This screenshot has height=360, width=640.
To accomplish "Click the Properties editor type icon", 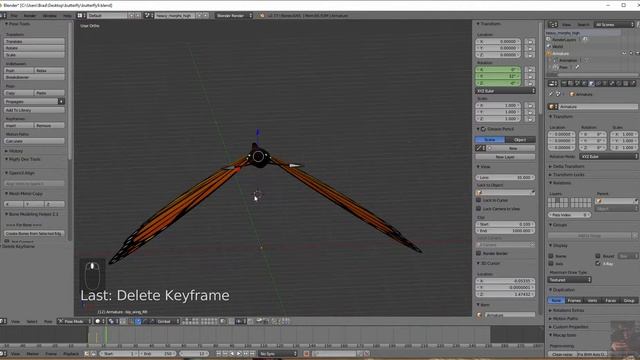I will click(552, 83).
